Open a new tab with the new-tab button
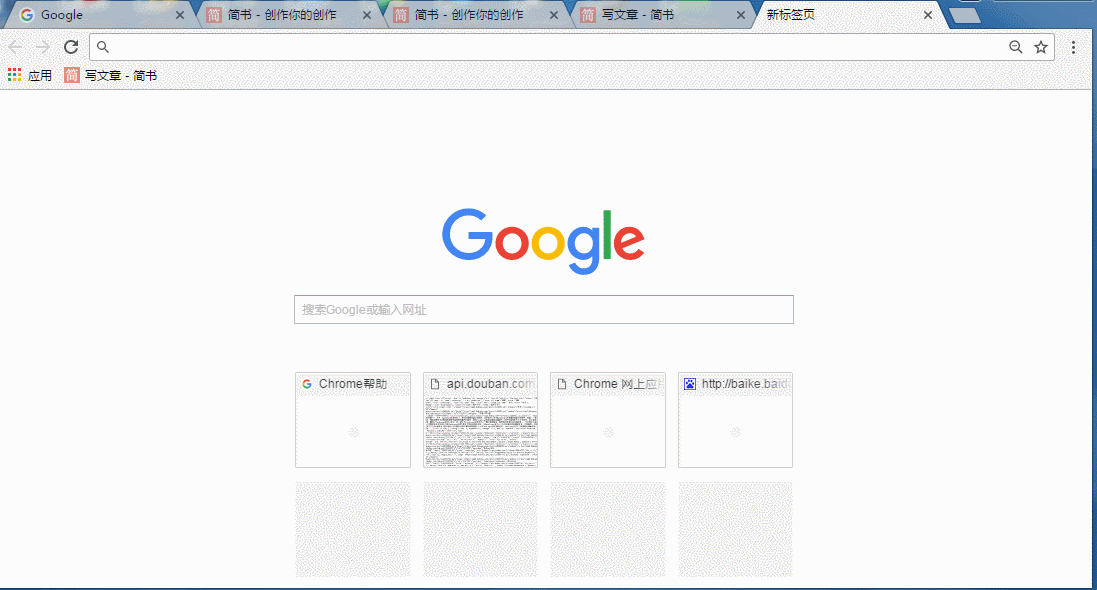 (965, 15)
